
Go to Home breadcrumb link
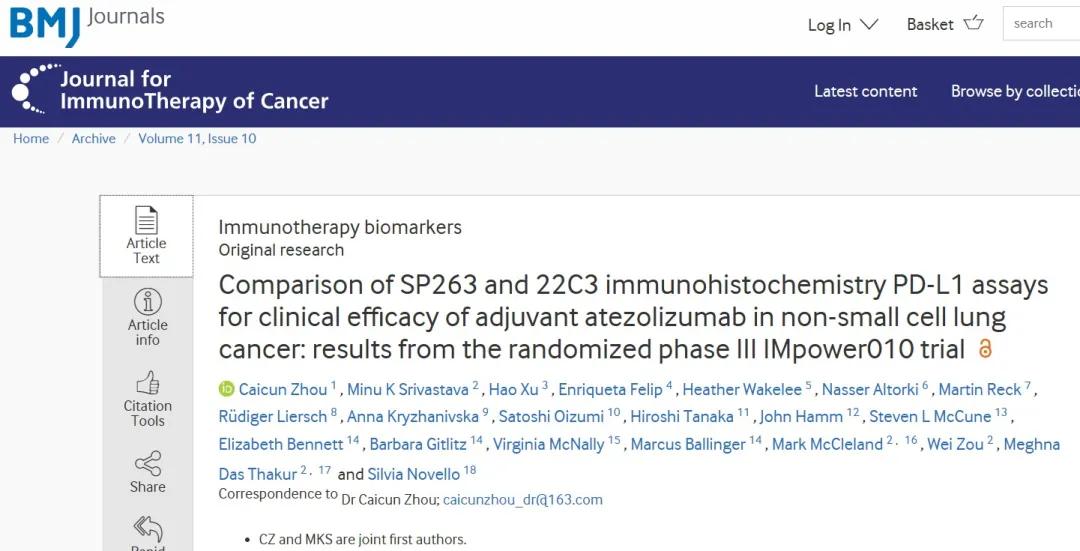tap(31, 138)
